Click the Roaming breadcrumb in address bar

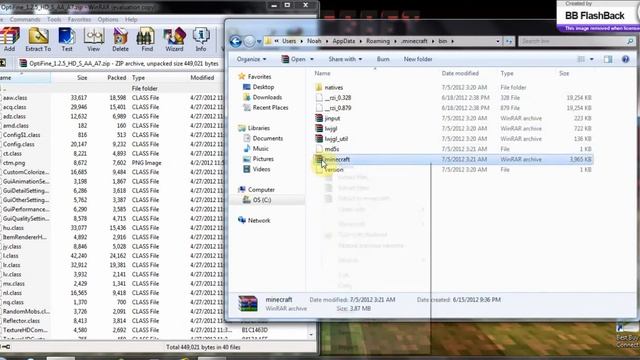coord(378,41)
